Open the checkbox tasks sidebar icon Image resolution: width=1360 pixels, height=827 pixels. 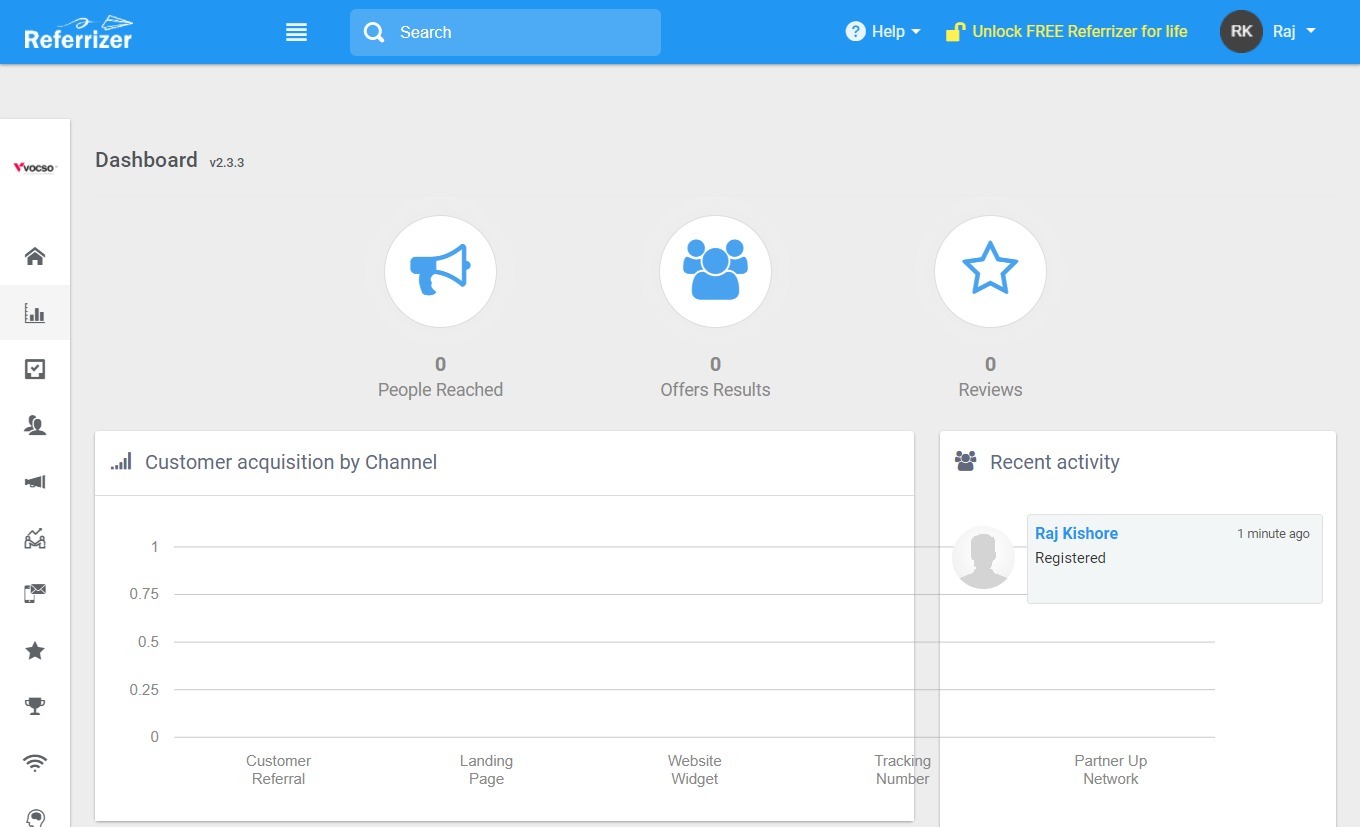(x=35, y=370)
